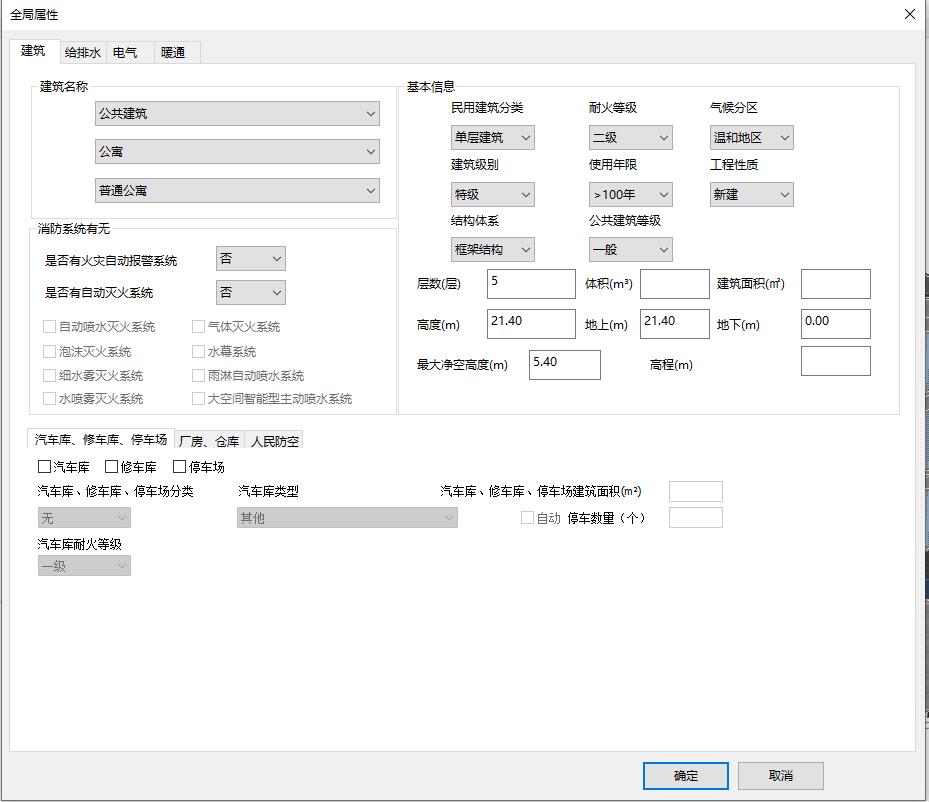Enable the 汽车库 checkbox
Viewport: 929px width, 802px height.
click(x=43, y=466)
